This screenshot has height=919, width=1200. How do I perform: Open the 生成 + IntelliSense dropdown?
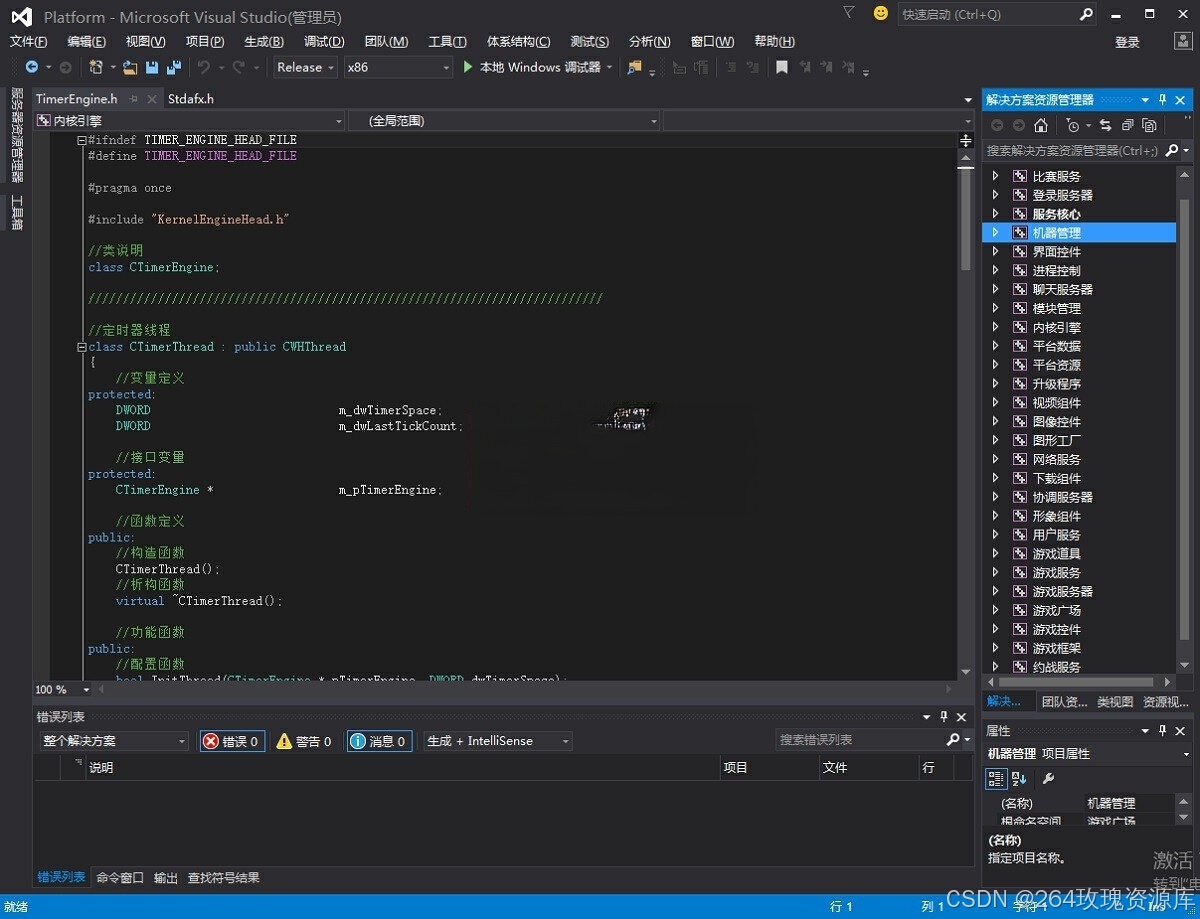tap(497, 741)
